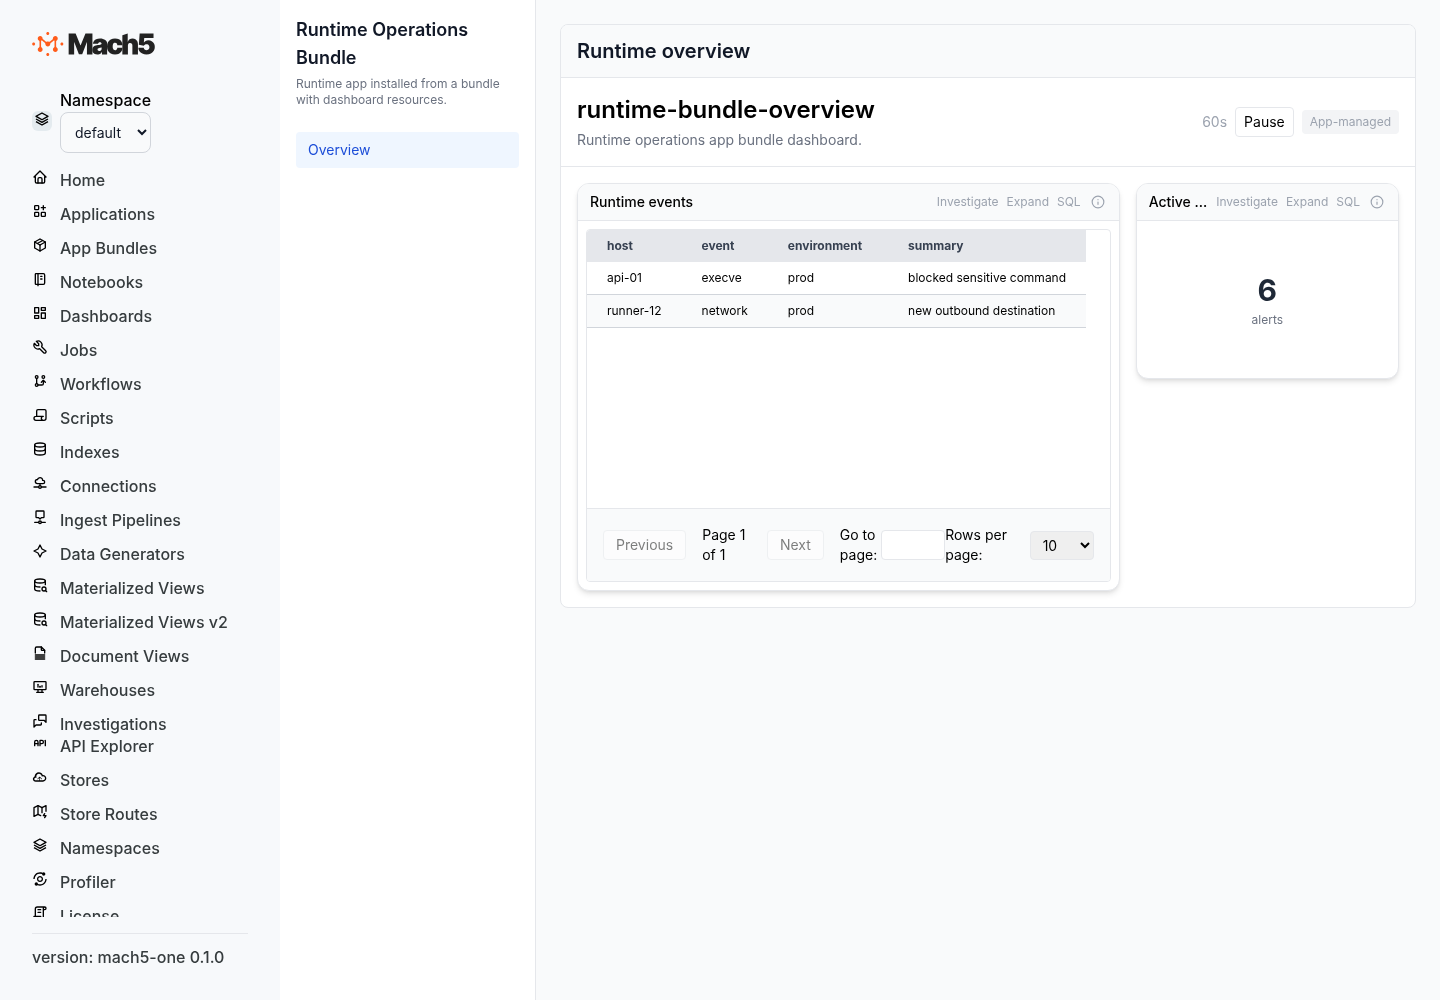1440x1000 pixels.
Task: Click the network event cell
Action: (x=724, y=311)
